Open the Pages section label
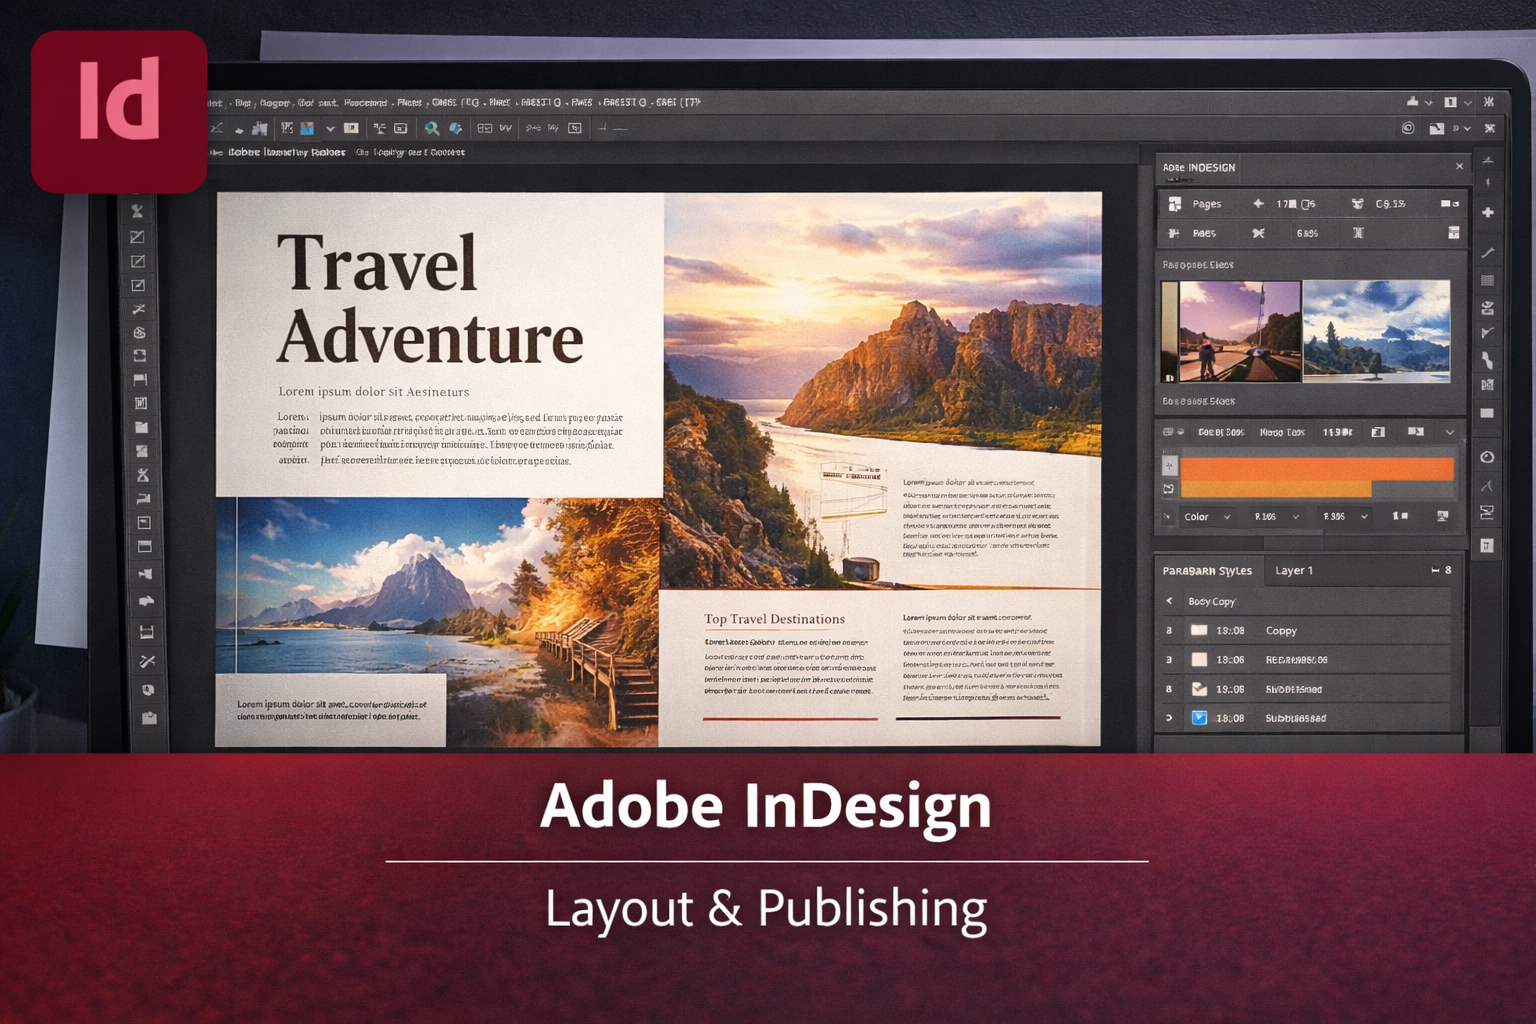Viewport: 1536px width, 1024px height. pos(1207,204)
